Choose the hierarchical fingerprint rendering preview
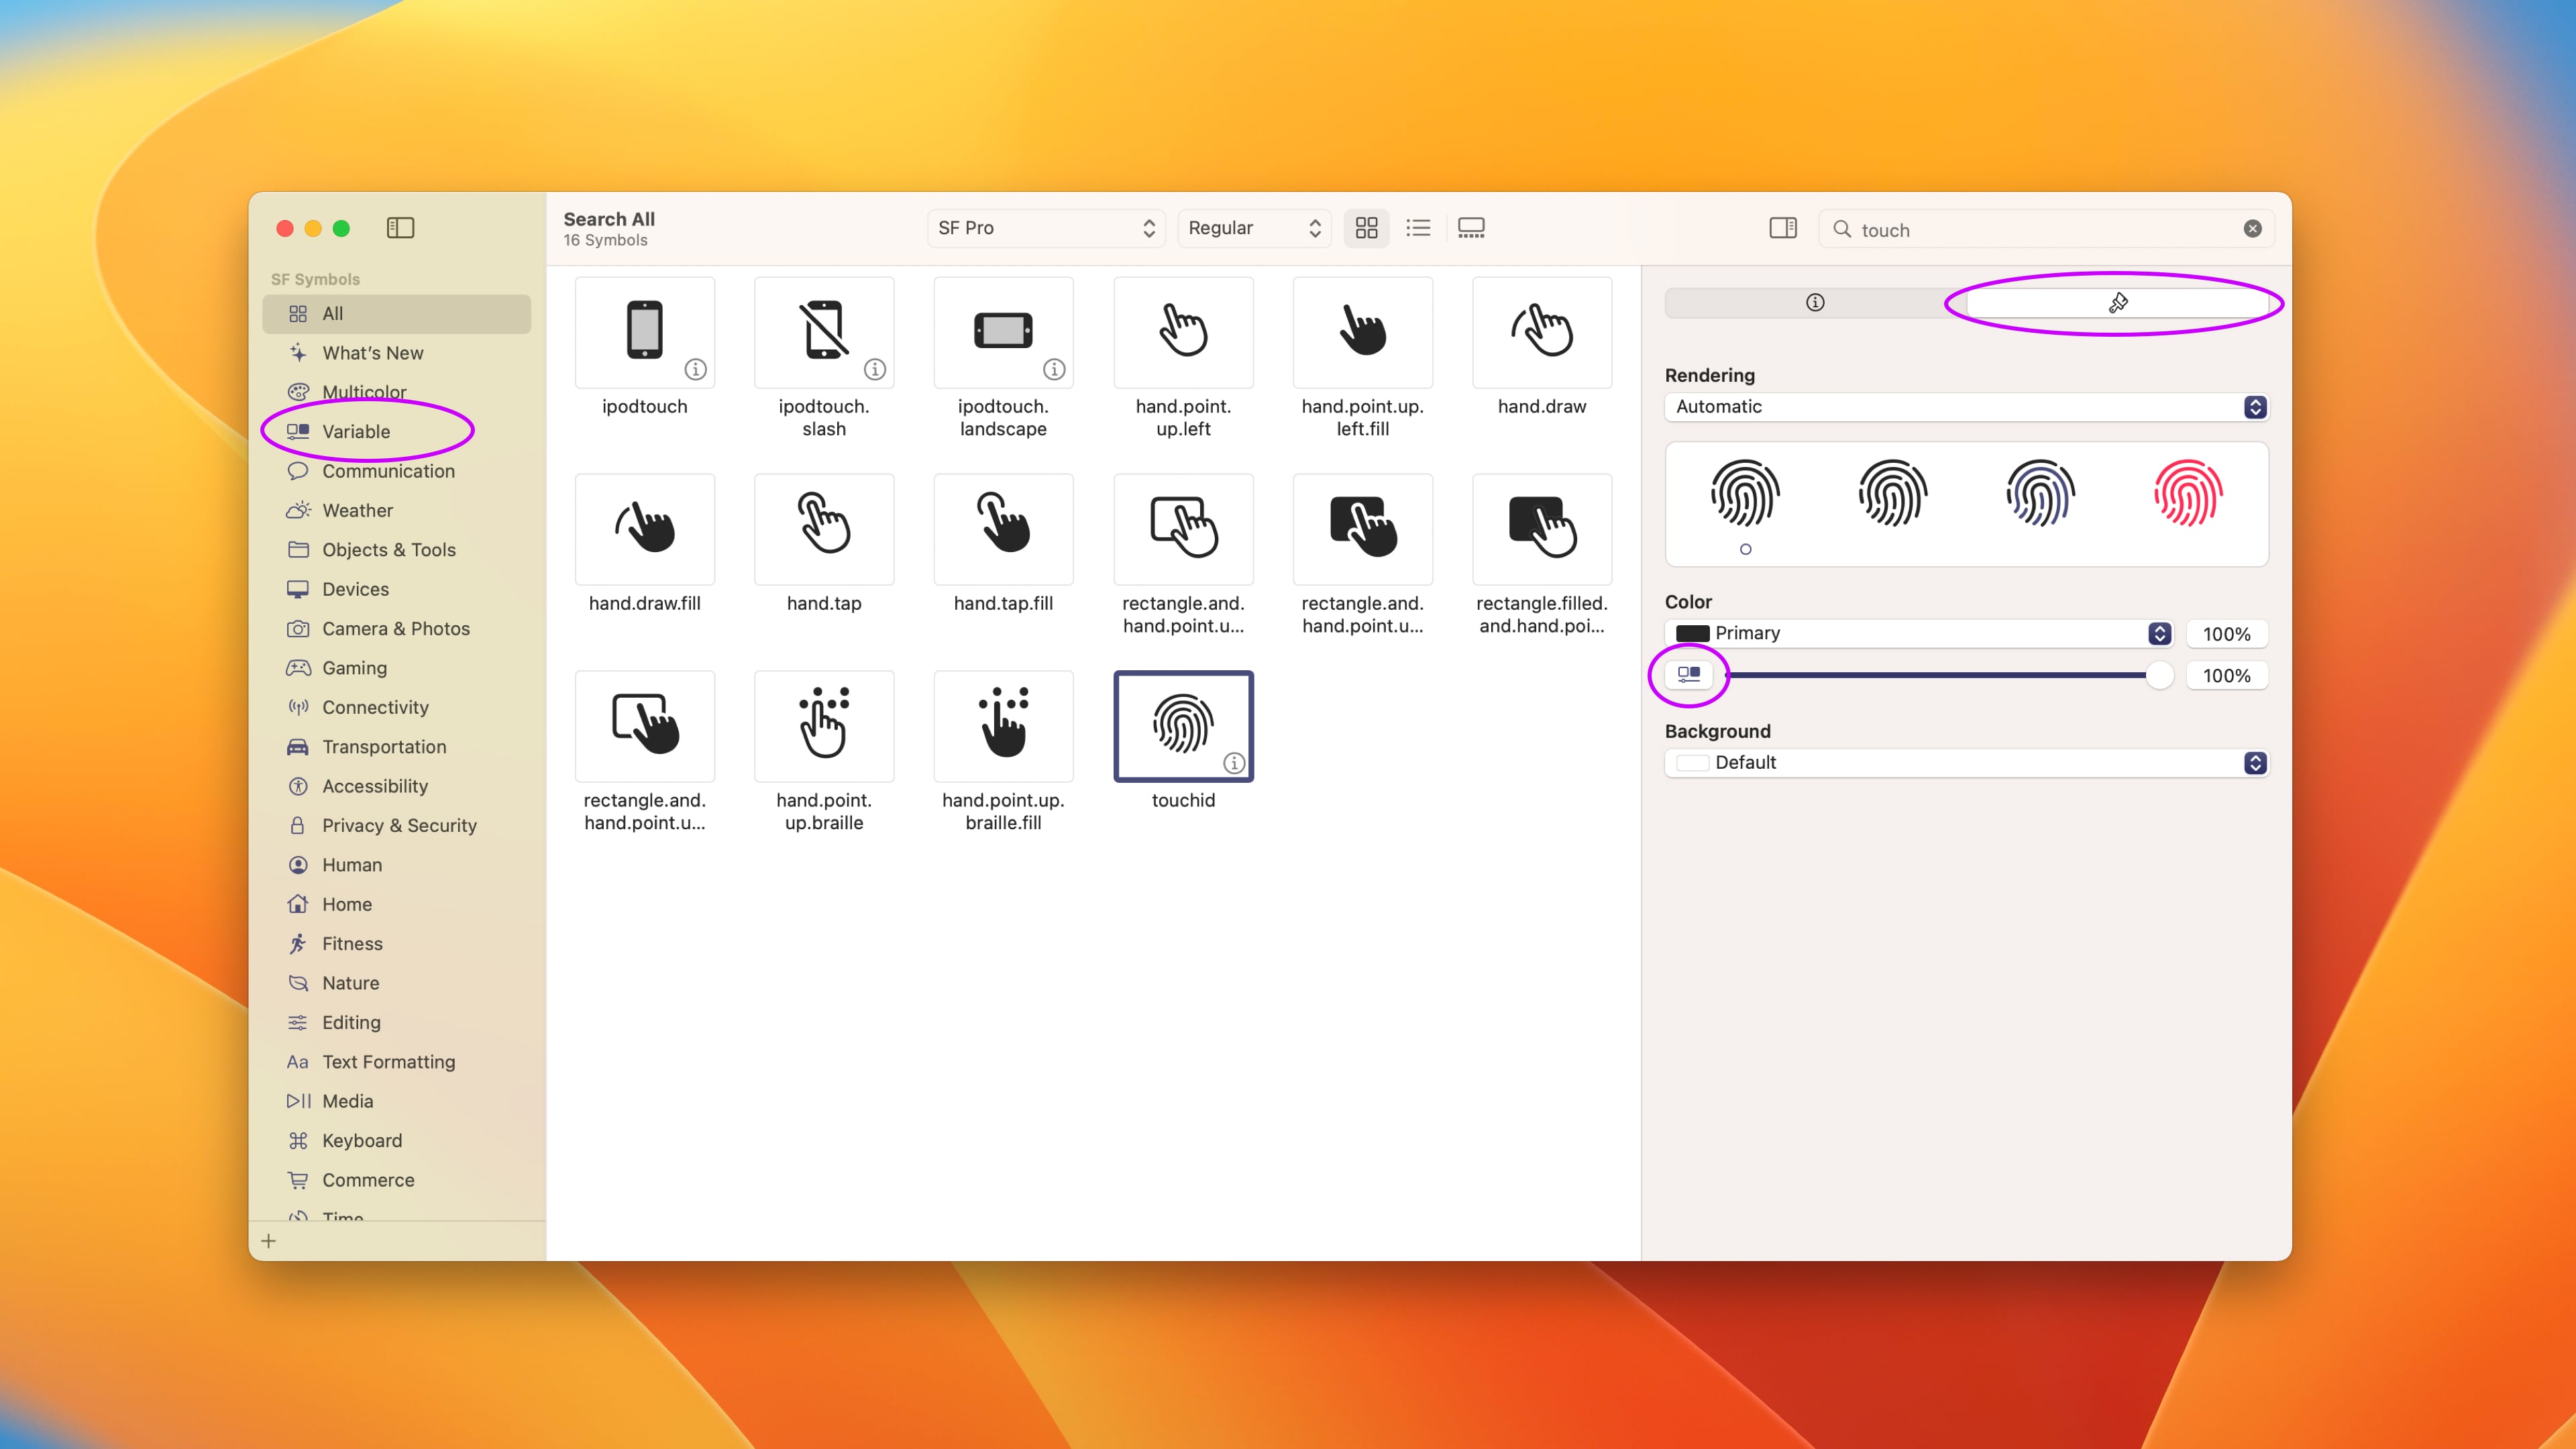Viewport: 2576px width, 1449px height. (x=1892, y=494)
